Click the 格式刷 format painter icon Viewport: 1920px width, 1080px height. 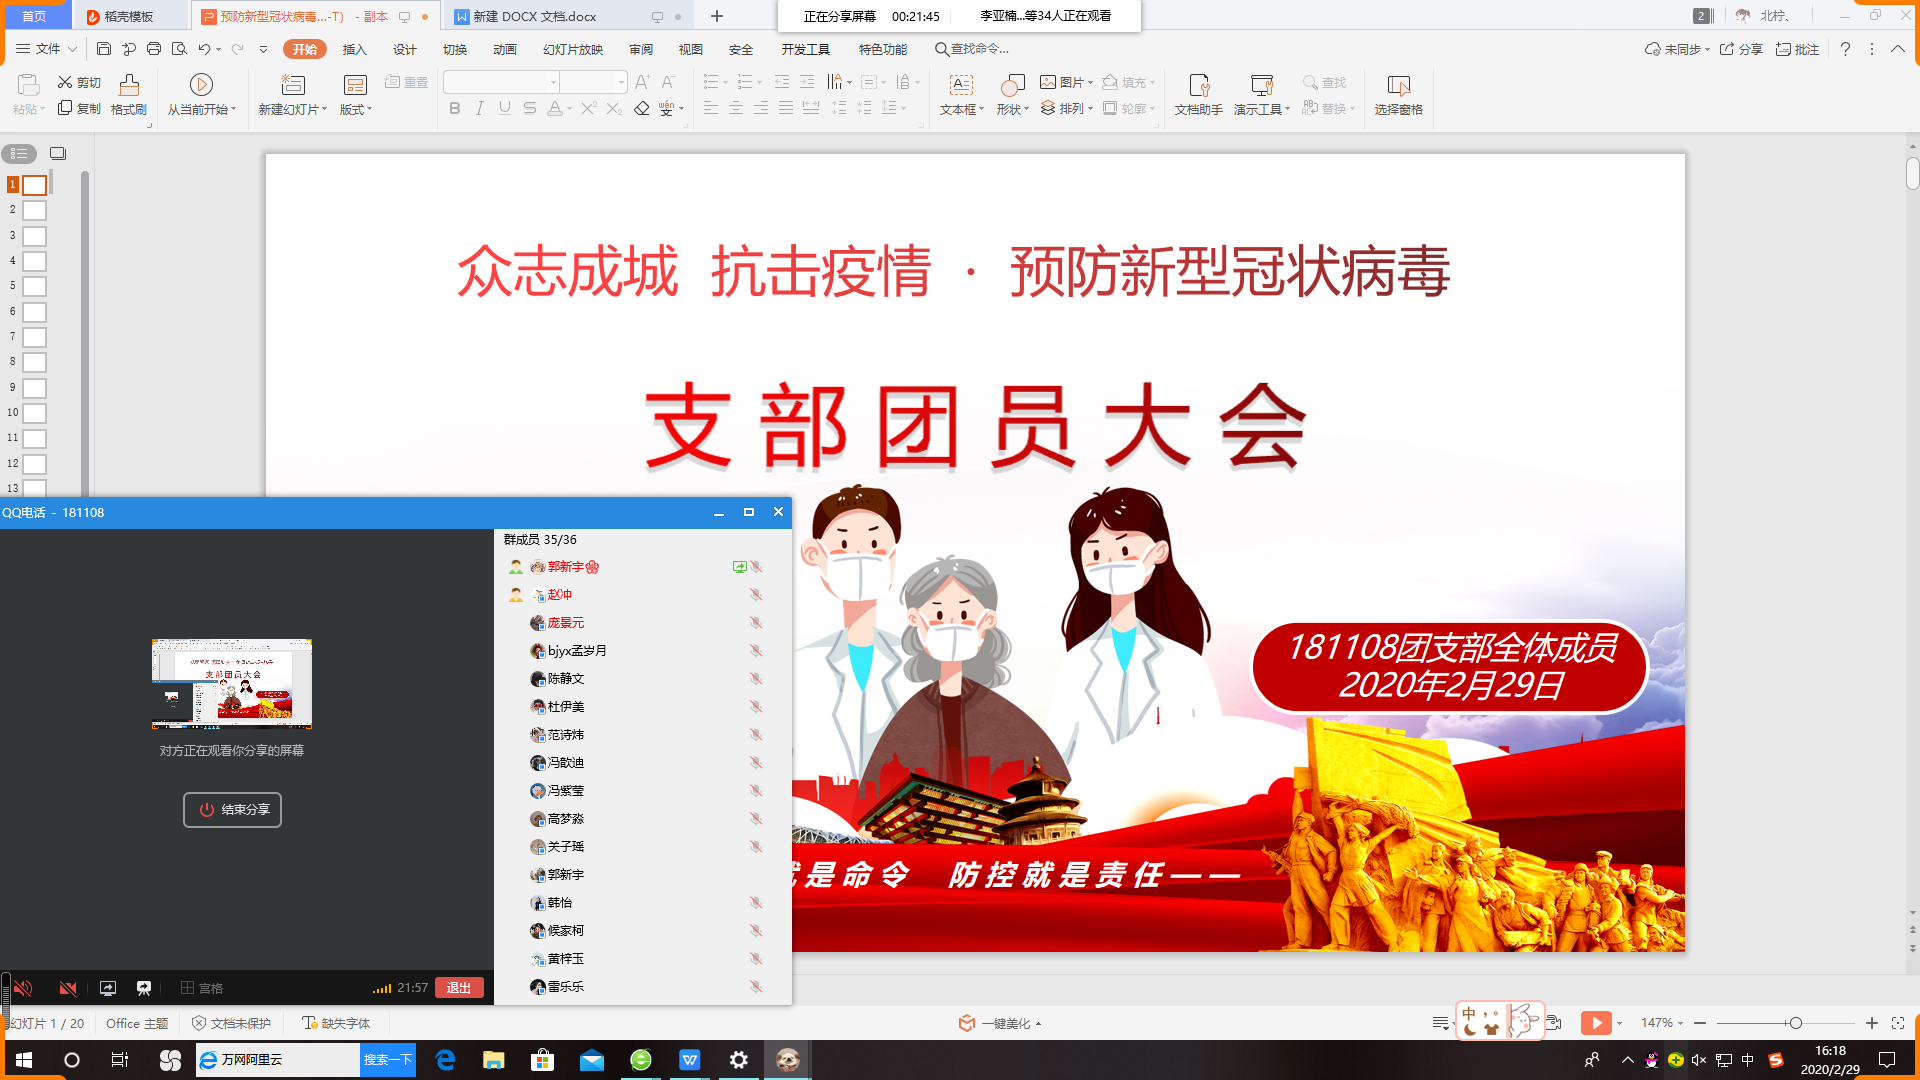point(128,85)
